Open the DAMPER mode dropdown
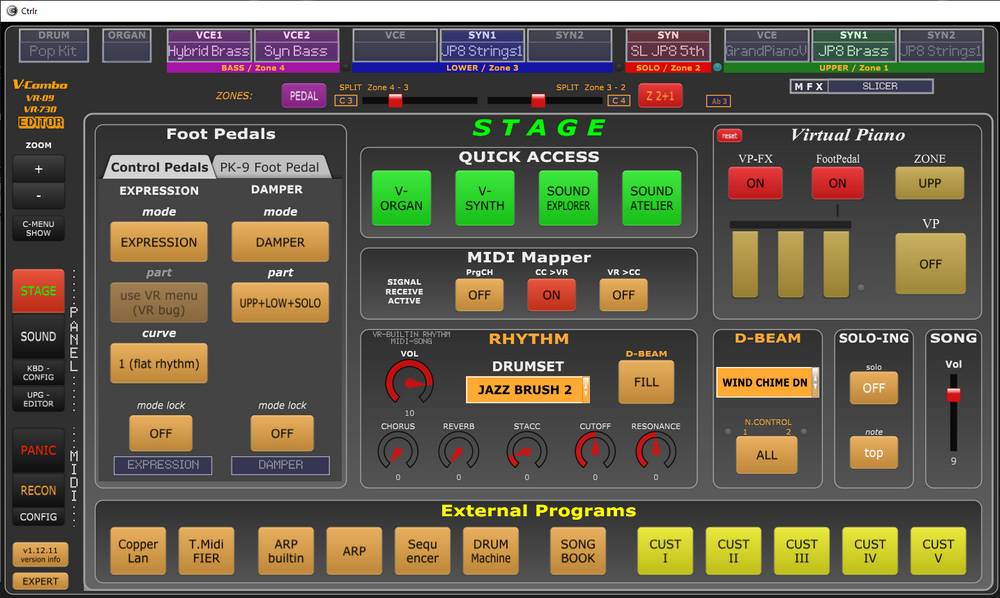 [x=280, y=242]
